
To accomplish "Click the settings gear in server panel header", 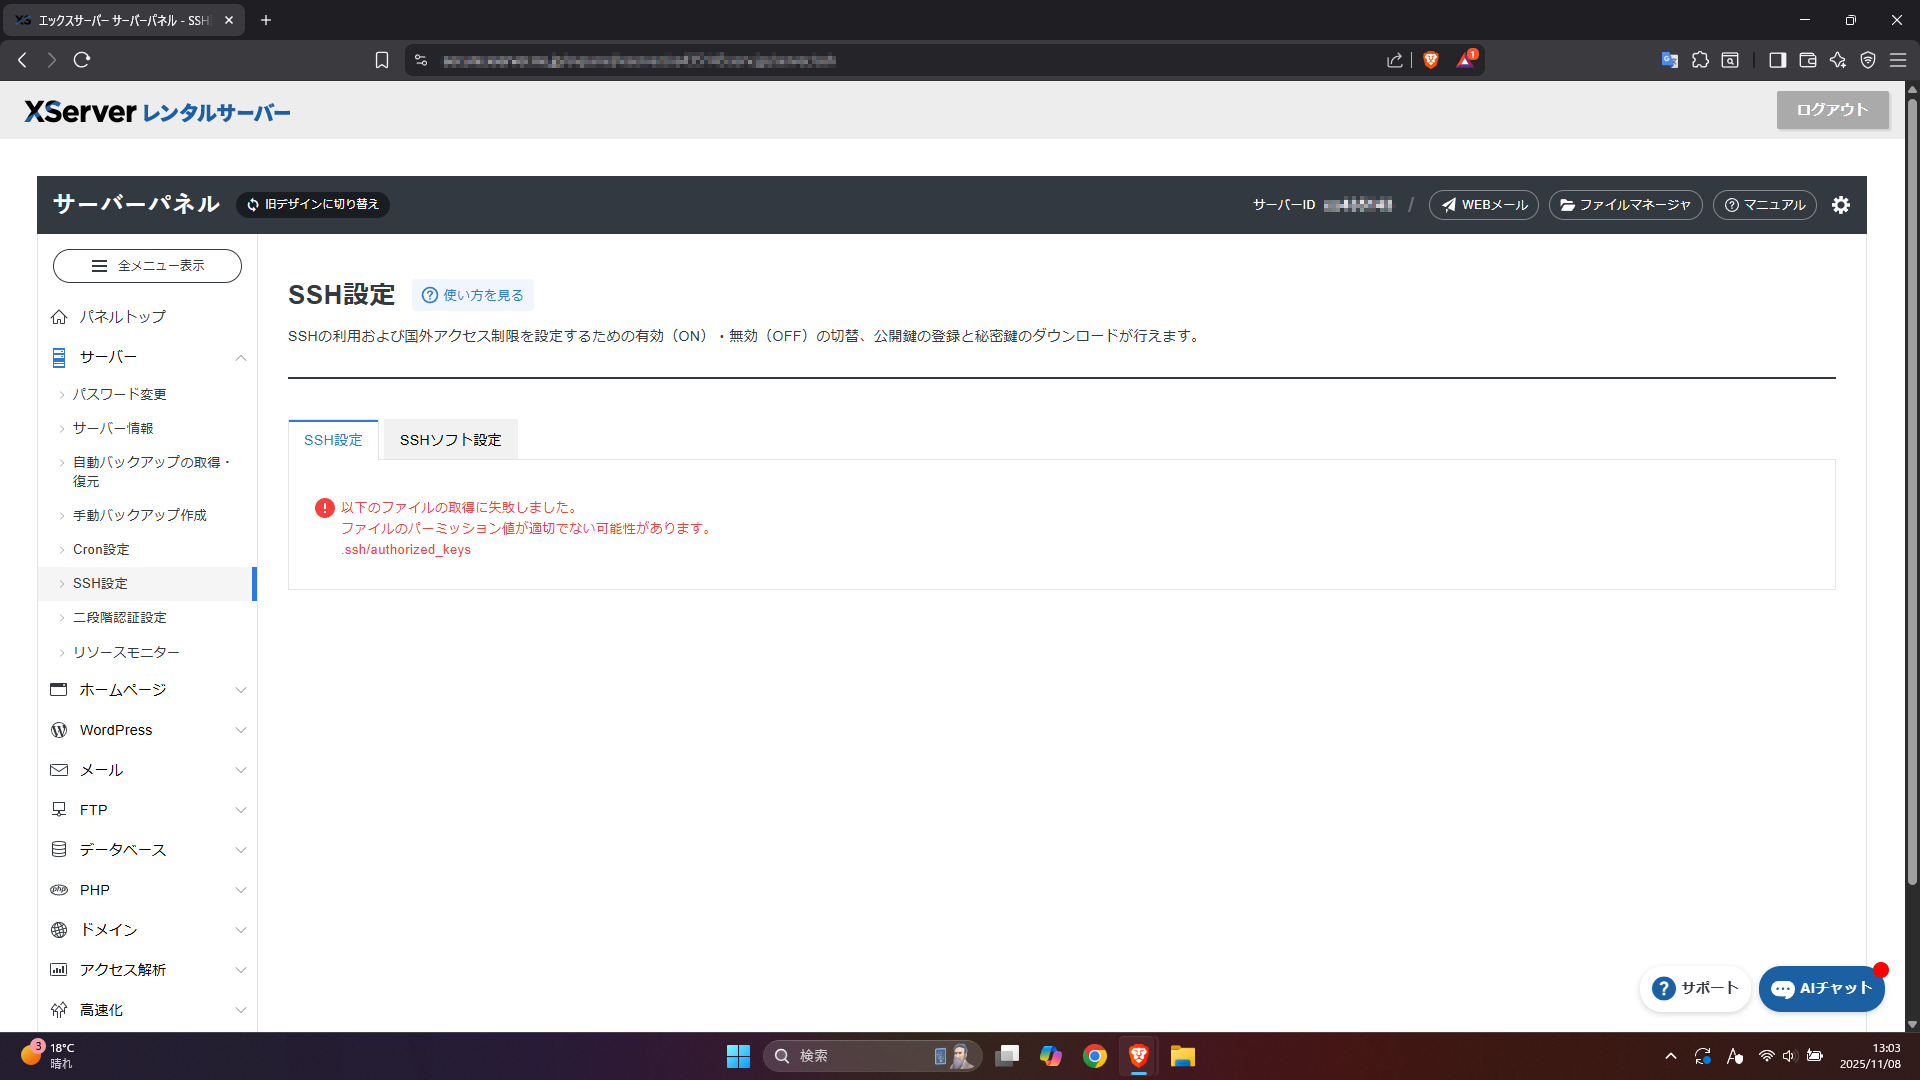I will 1840,205.
